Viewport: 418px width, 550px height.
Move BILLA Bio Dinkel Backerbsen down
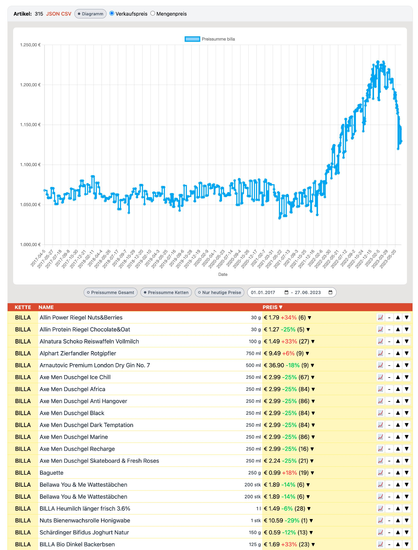click(406, 544)
